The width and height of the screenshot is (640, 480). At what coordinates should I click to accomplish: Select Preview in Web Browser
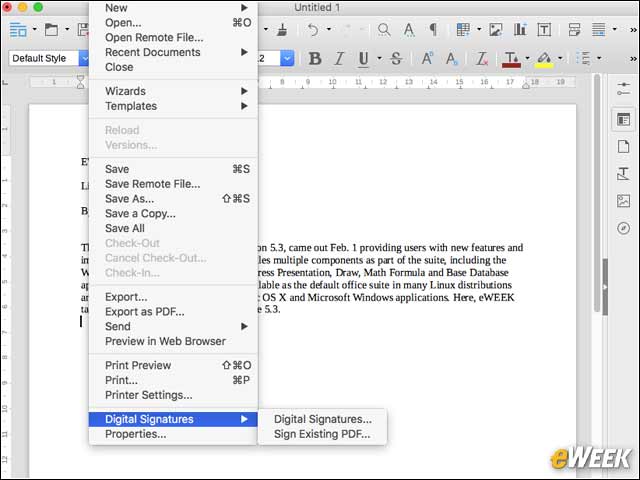173,341
